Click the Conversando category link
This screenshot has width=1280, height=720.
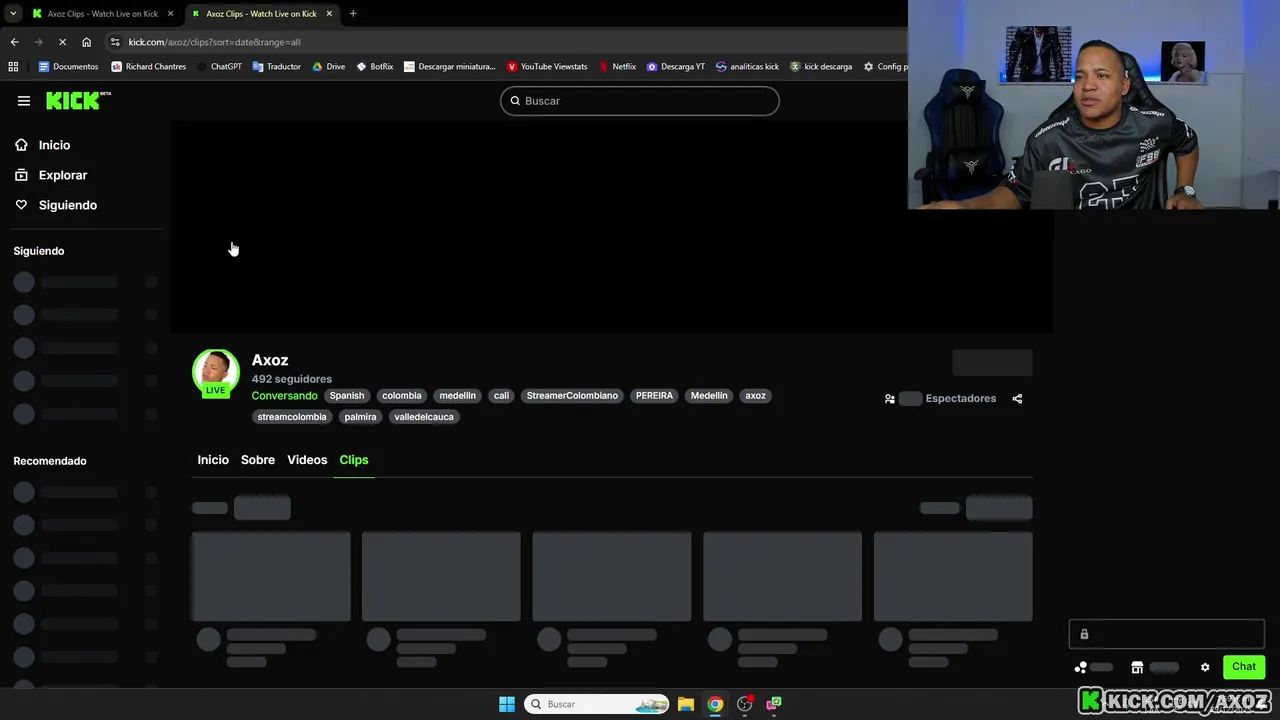point(284,396)
